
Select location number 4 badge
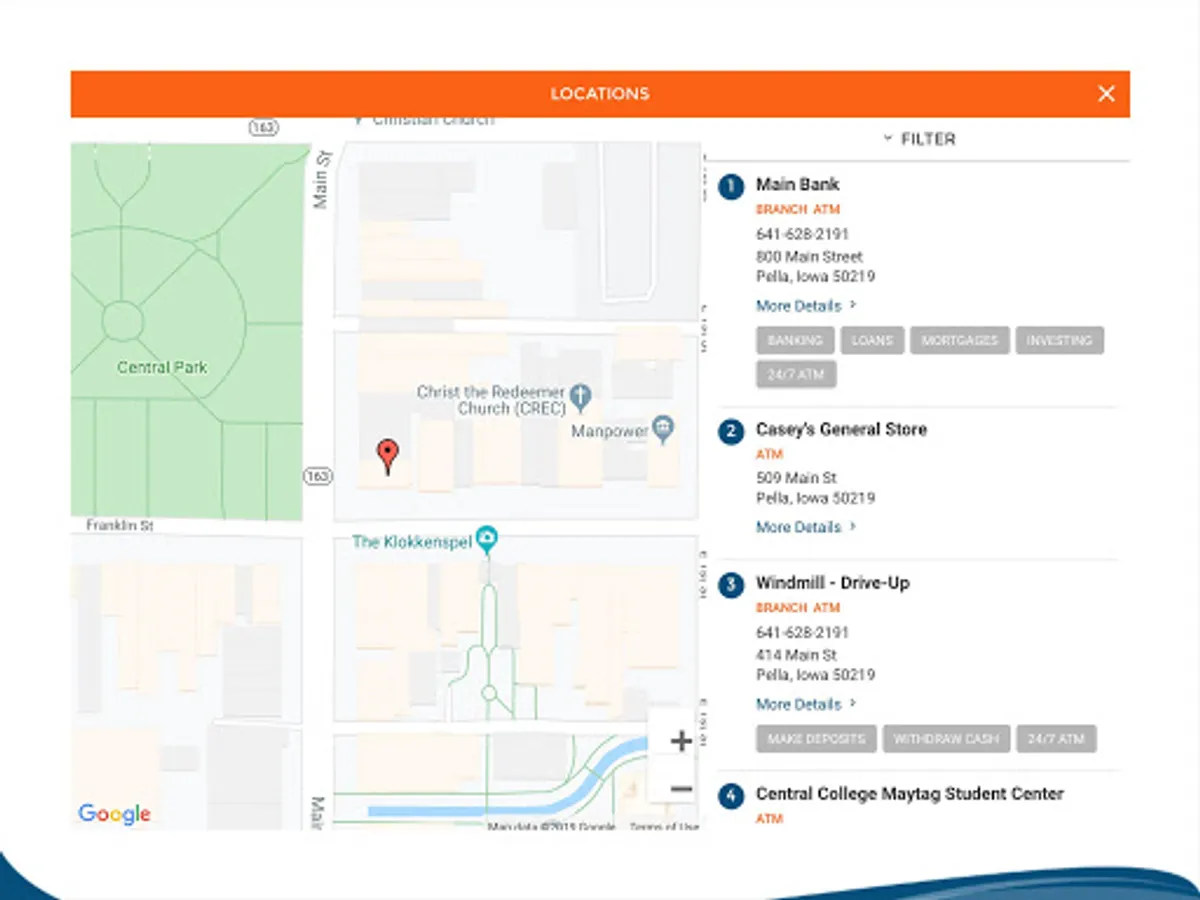point(731,796)
